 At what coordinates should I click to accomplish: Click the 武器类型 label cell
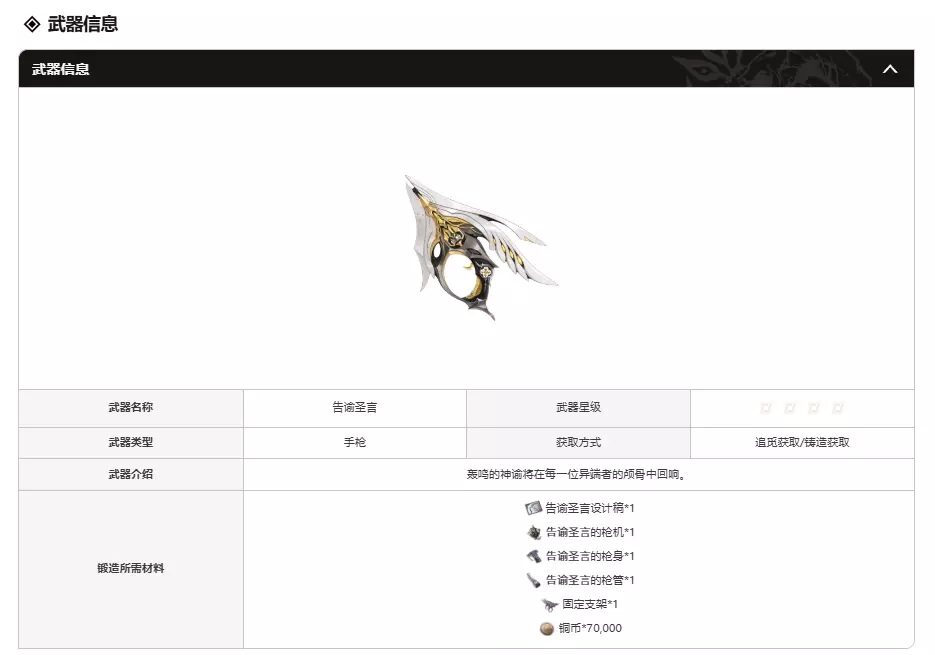[131, 443]
